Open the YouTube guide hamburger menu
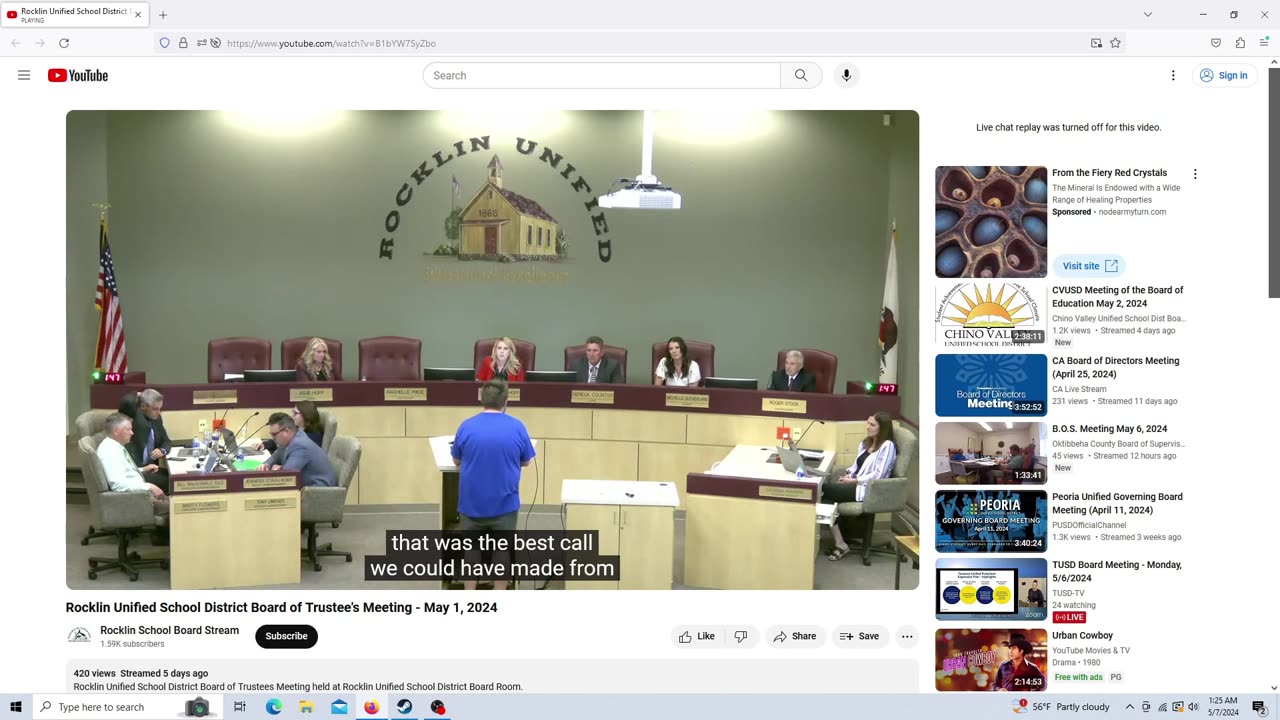This screenshot has width=1280, height=720. [24, 75]
